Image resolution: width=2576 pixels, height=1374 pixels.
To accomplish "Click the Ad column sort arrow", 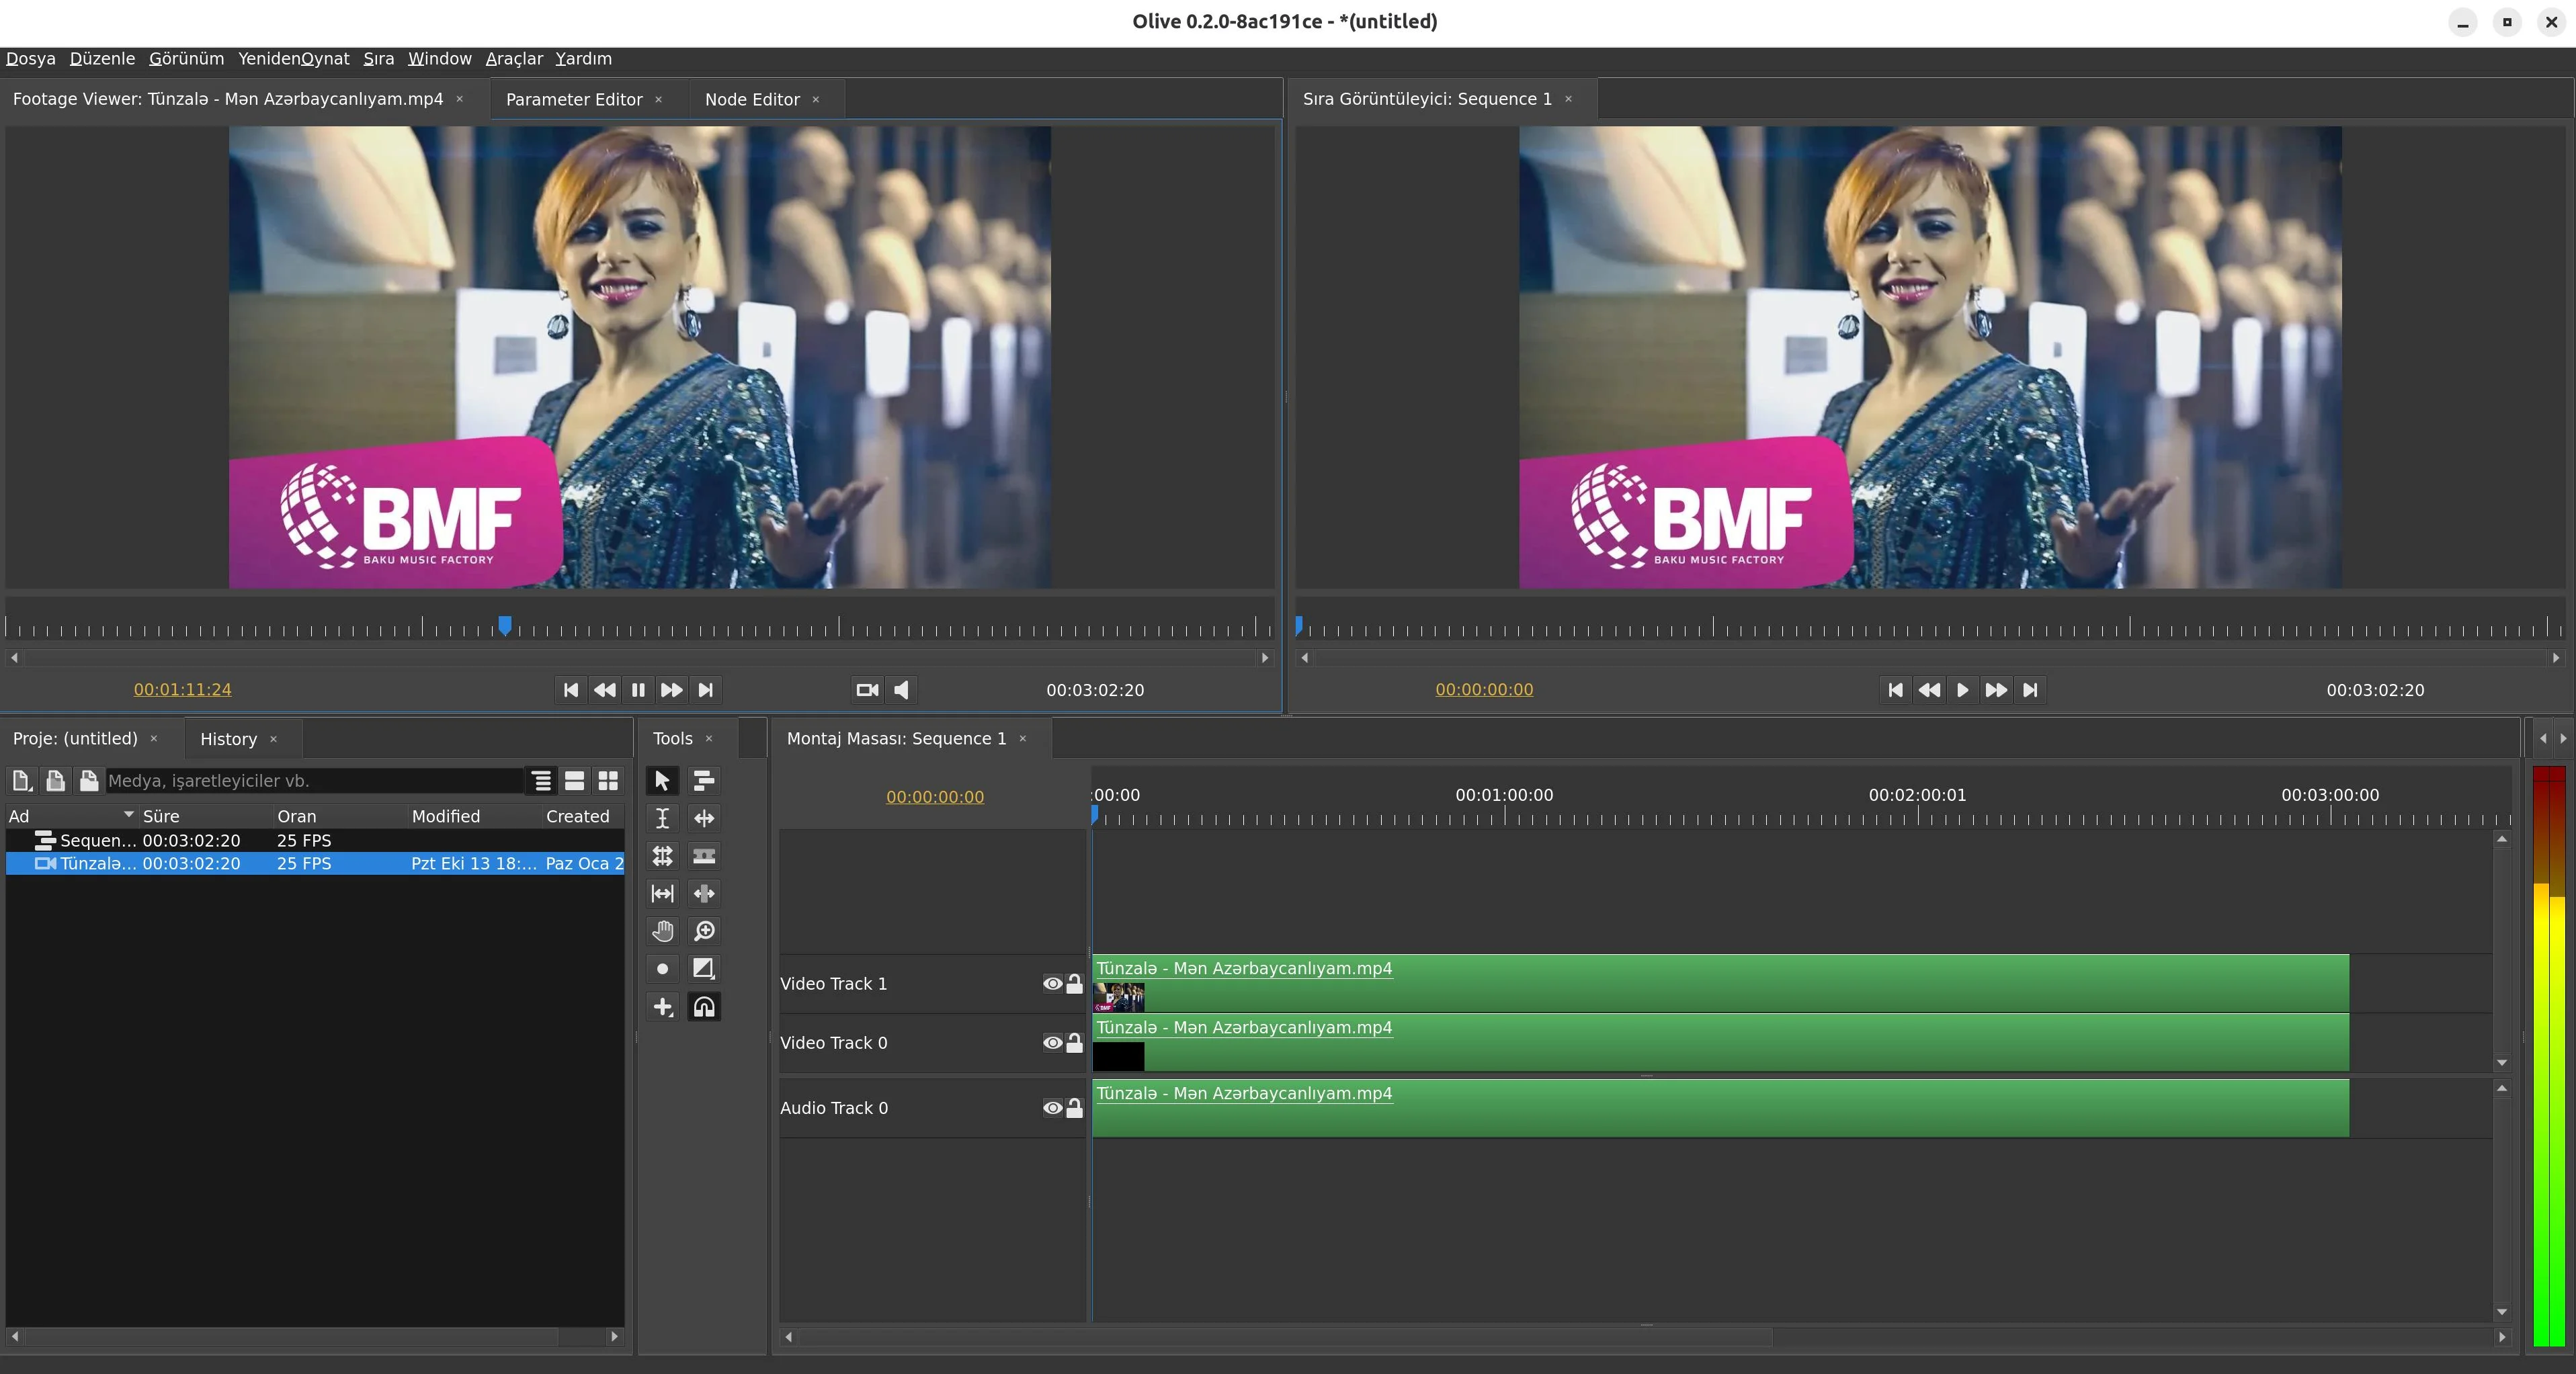I will tap(128, 815).
